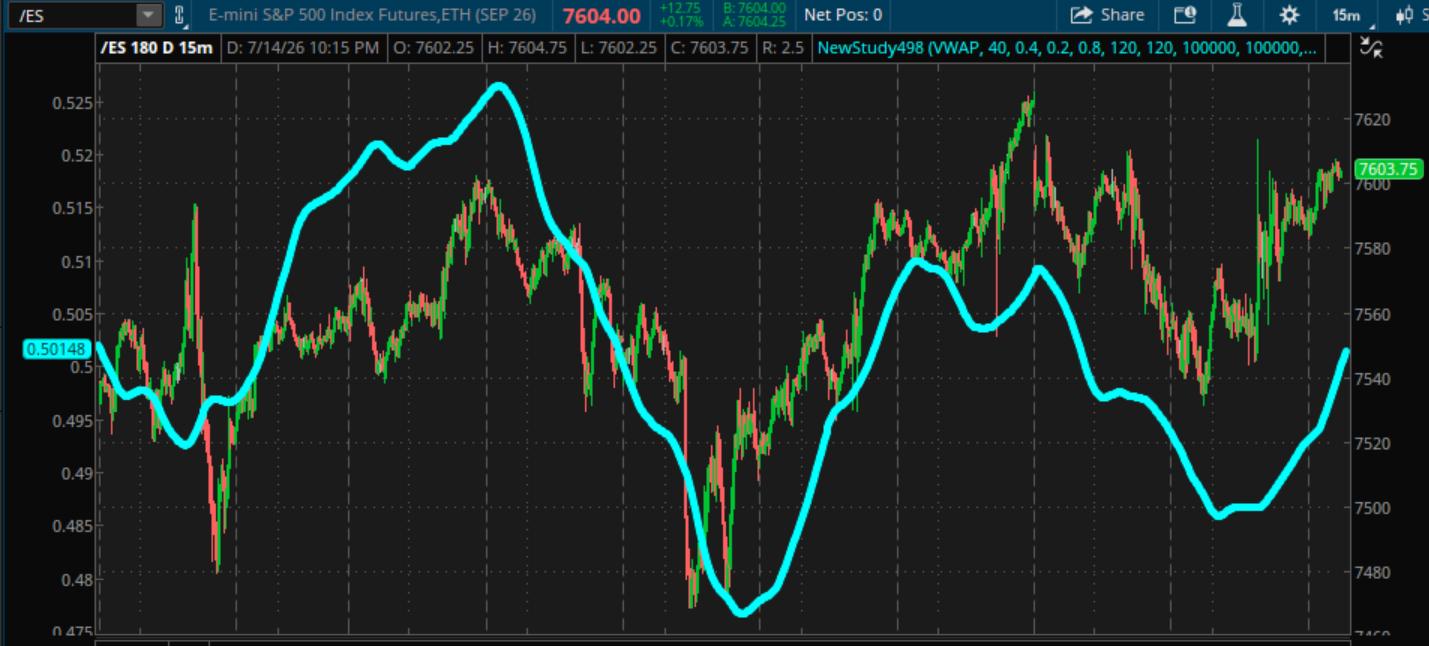Click the 7620 price axis label
This screenshot has height=646, width=1429.
[1372, 120]
